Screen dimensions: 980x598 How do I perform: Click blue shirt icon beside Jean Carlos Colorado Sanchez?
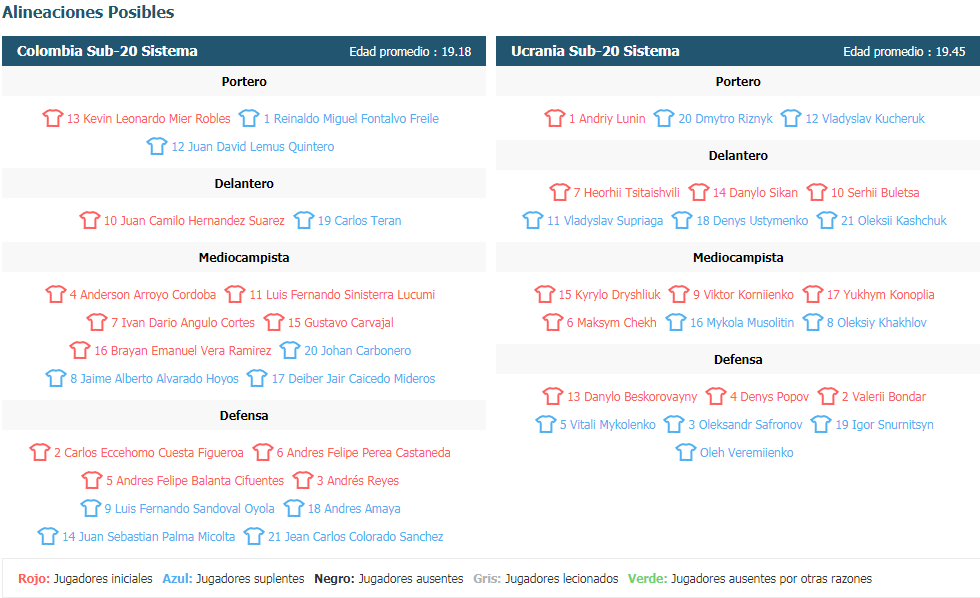tap(254, 536)
